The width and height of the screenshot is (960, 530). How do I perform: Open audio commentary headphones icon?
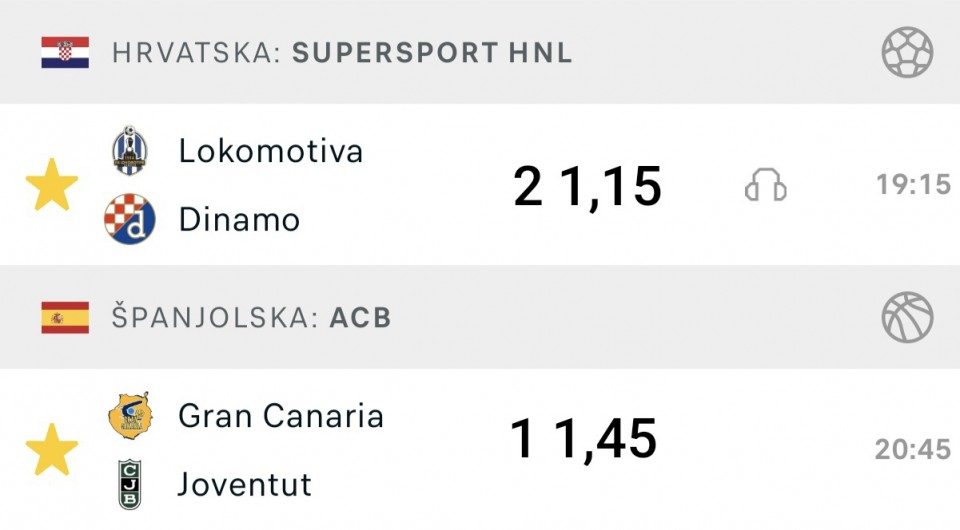766,185
